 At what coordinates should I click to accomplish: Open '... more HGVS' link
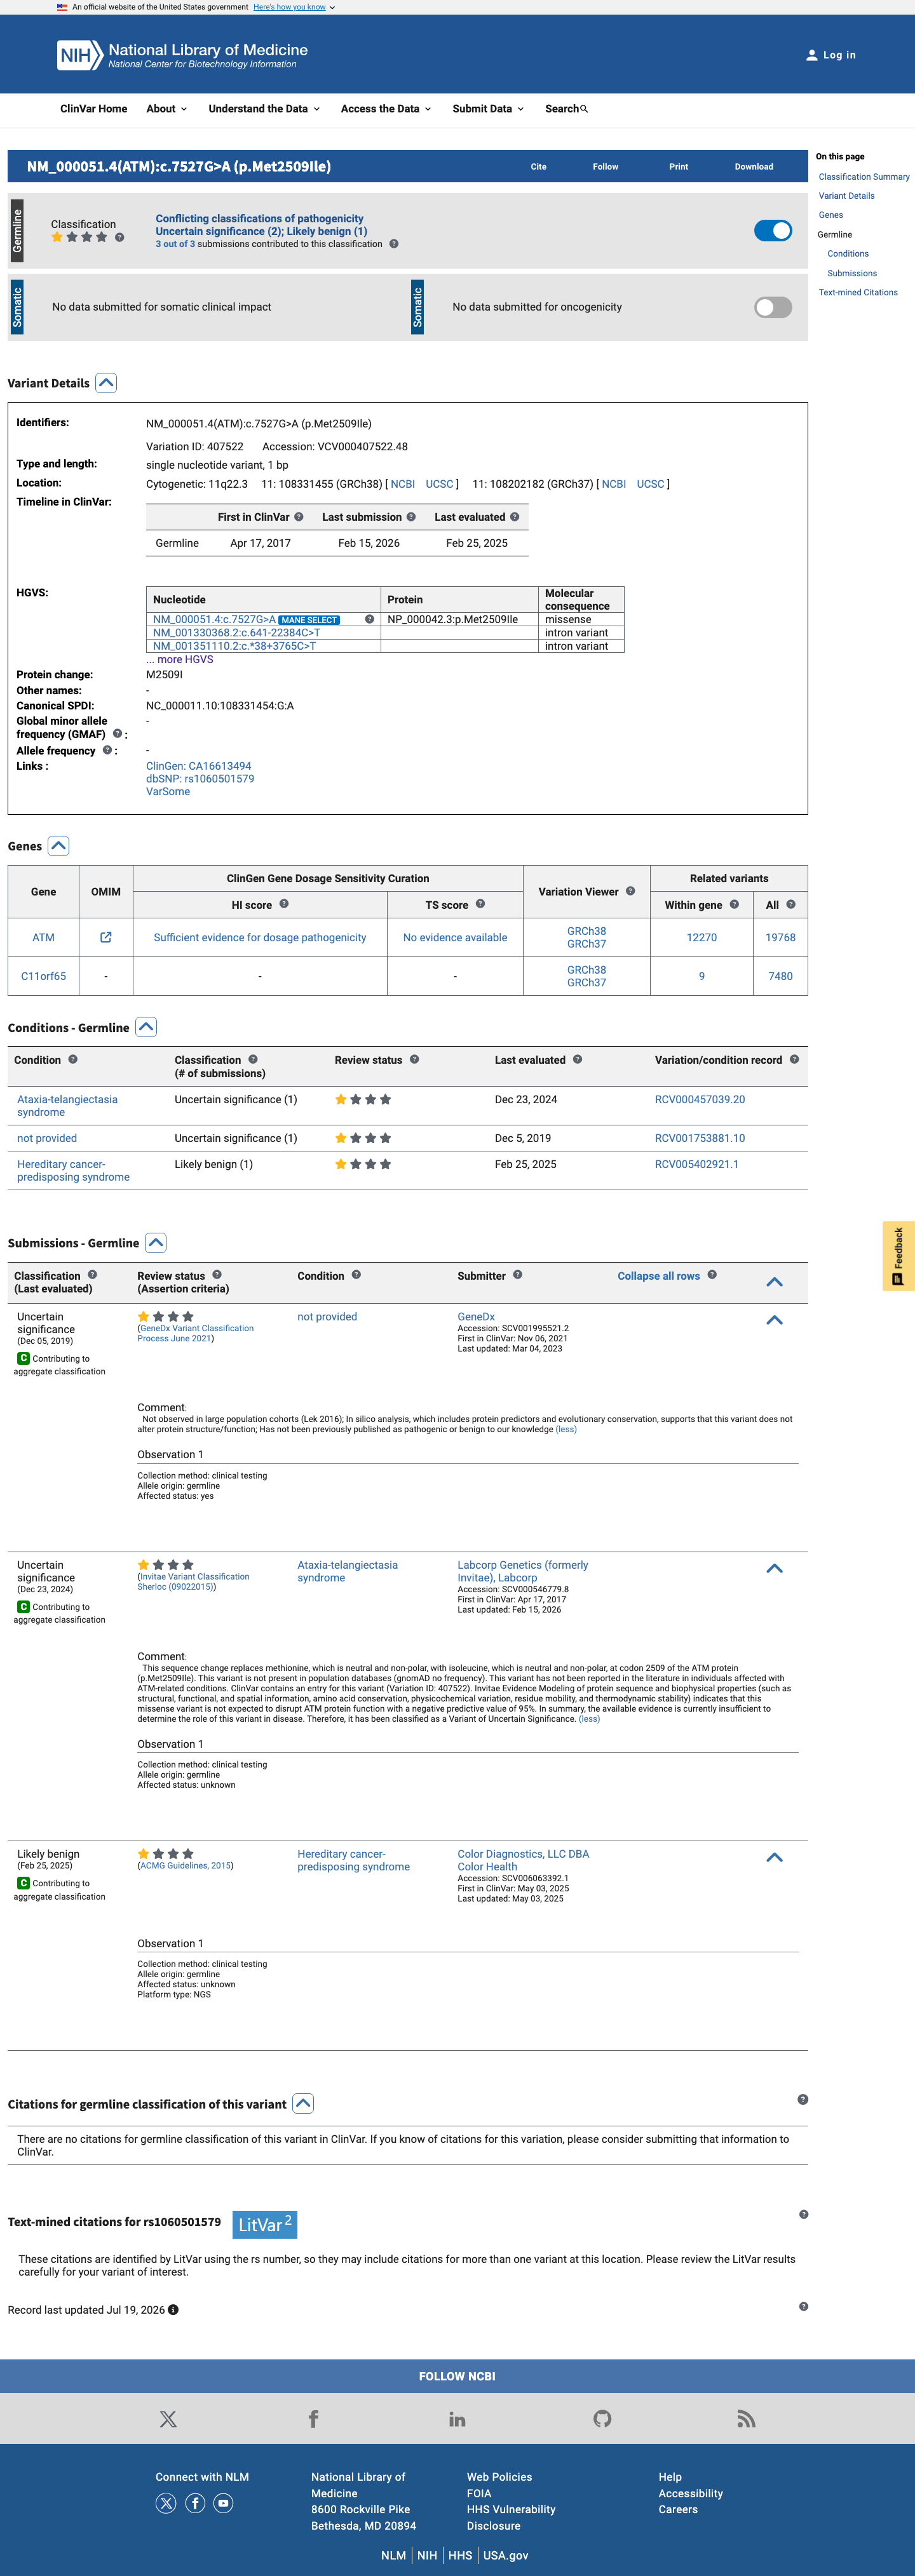pyautogui.click(x=180, y=659)
